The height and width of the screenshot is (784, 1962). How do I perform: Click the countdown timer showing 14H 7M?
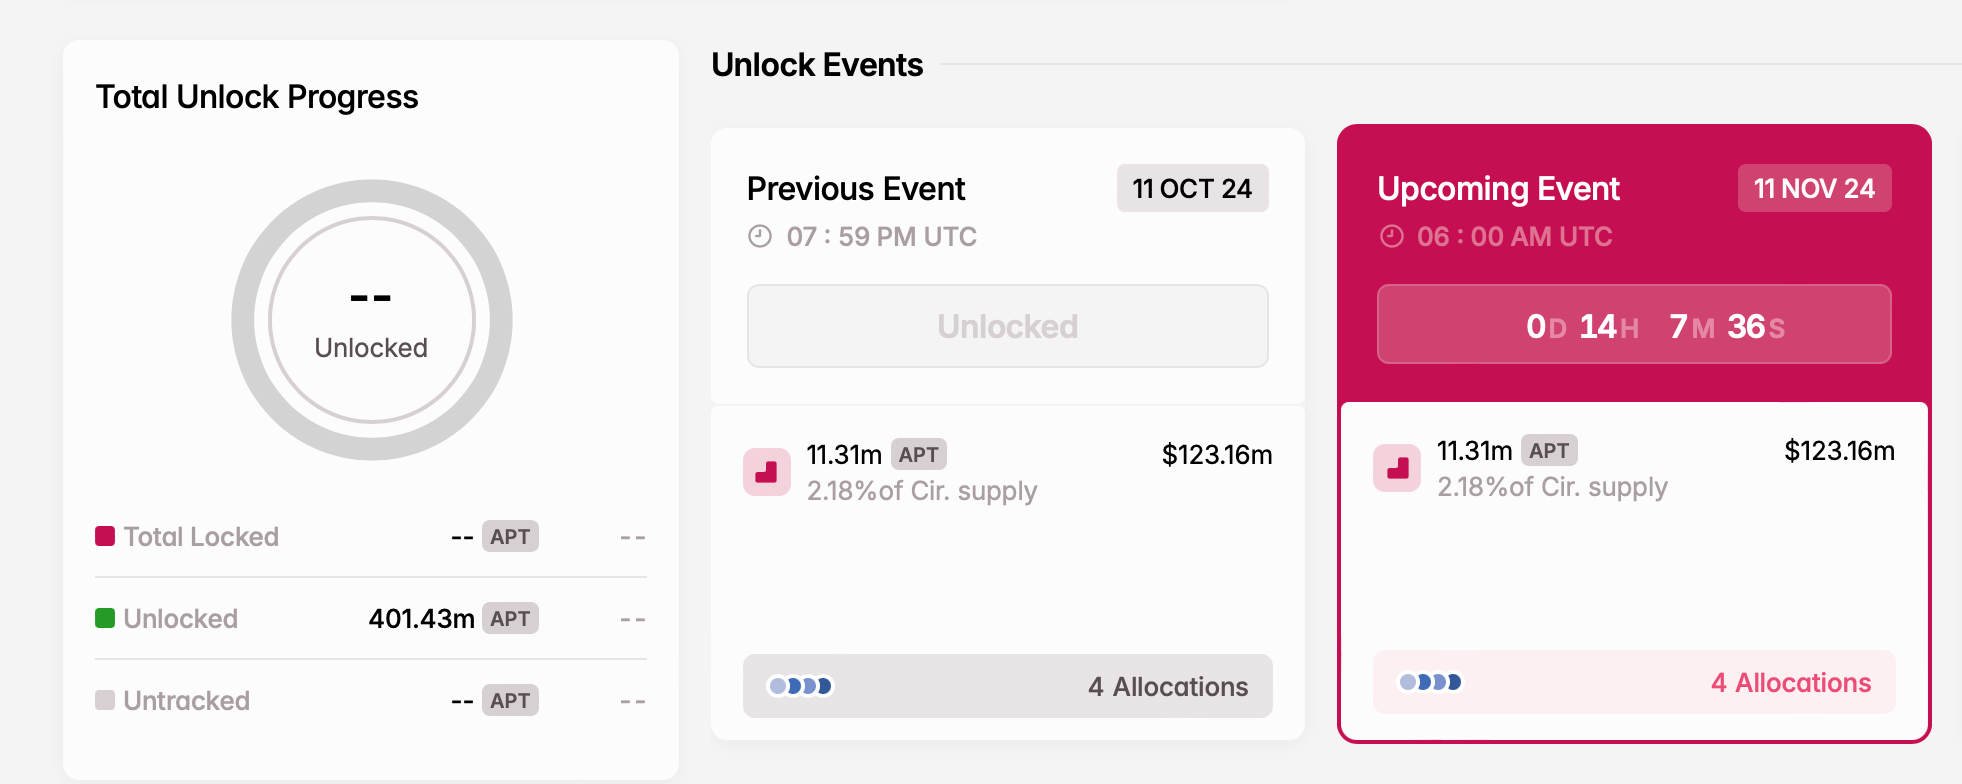point(1634,324)
